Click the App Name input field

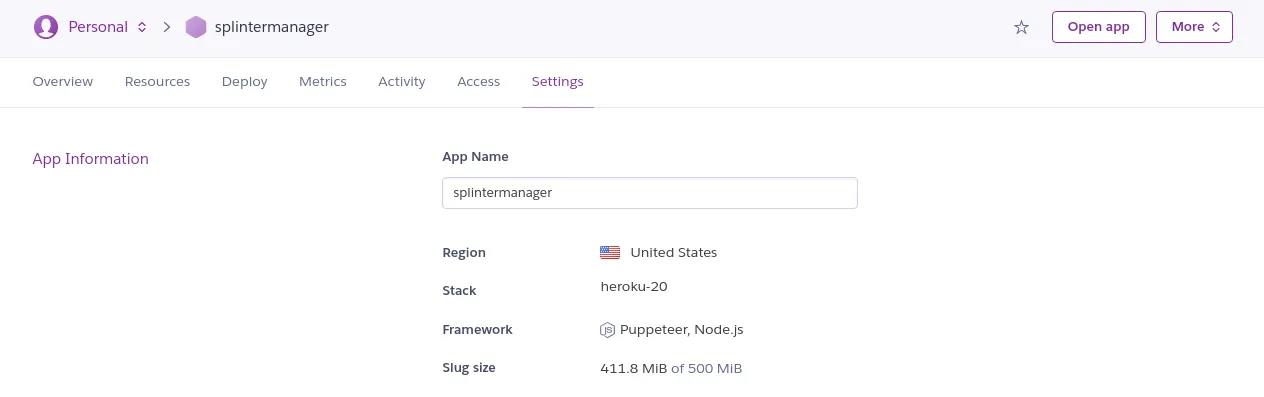click(x=650, y=193)
